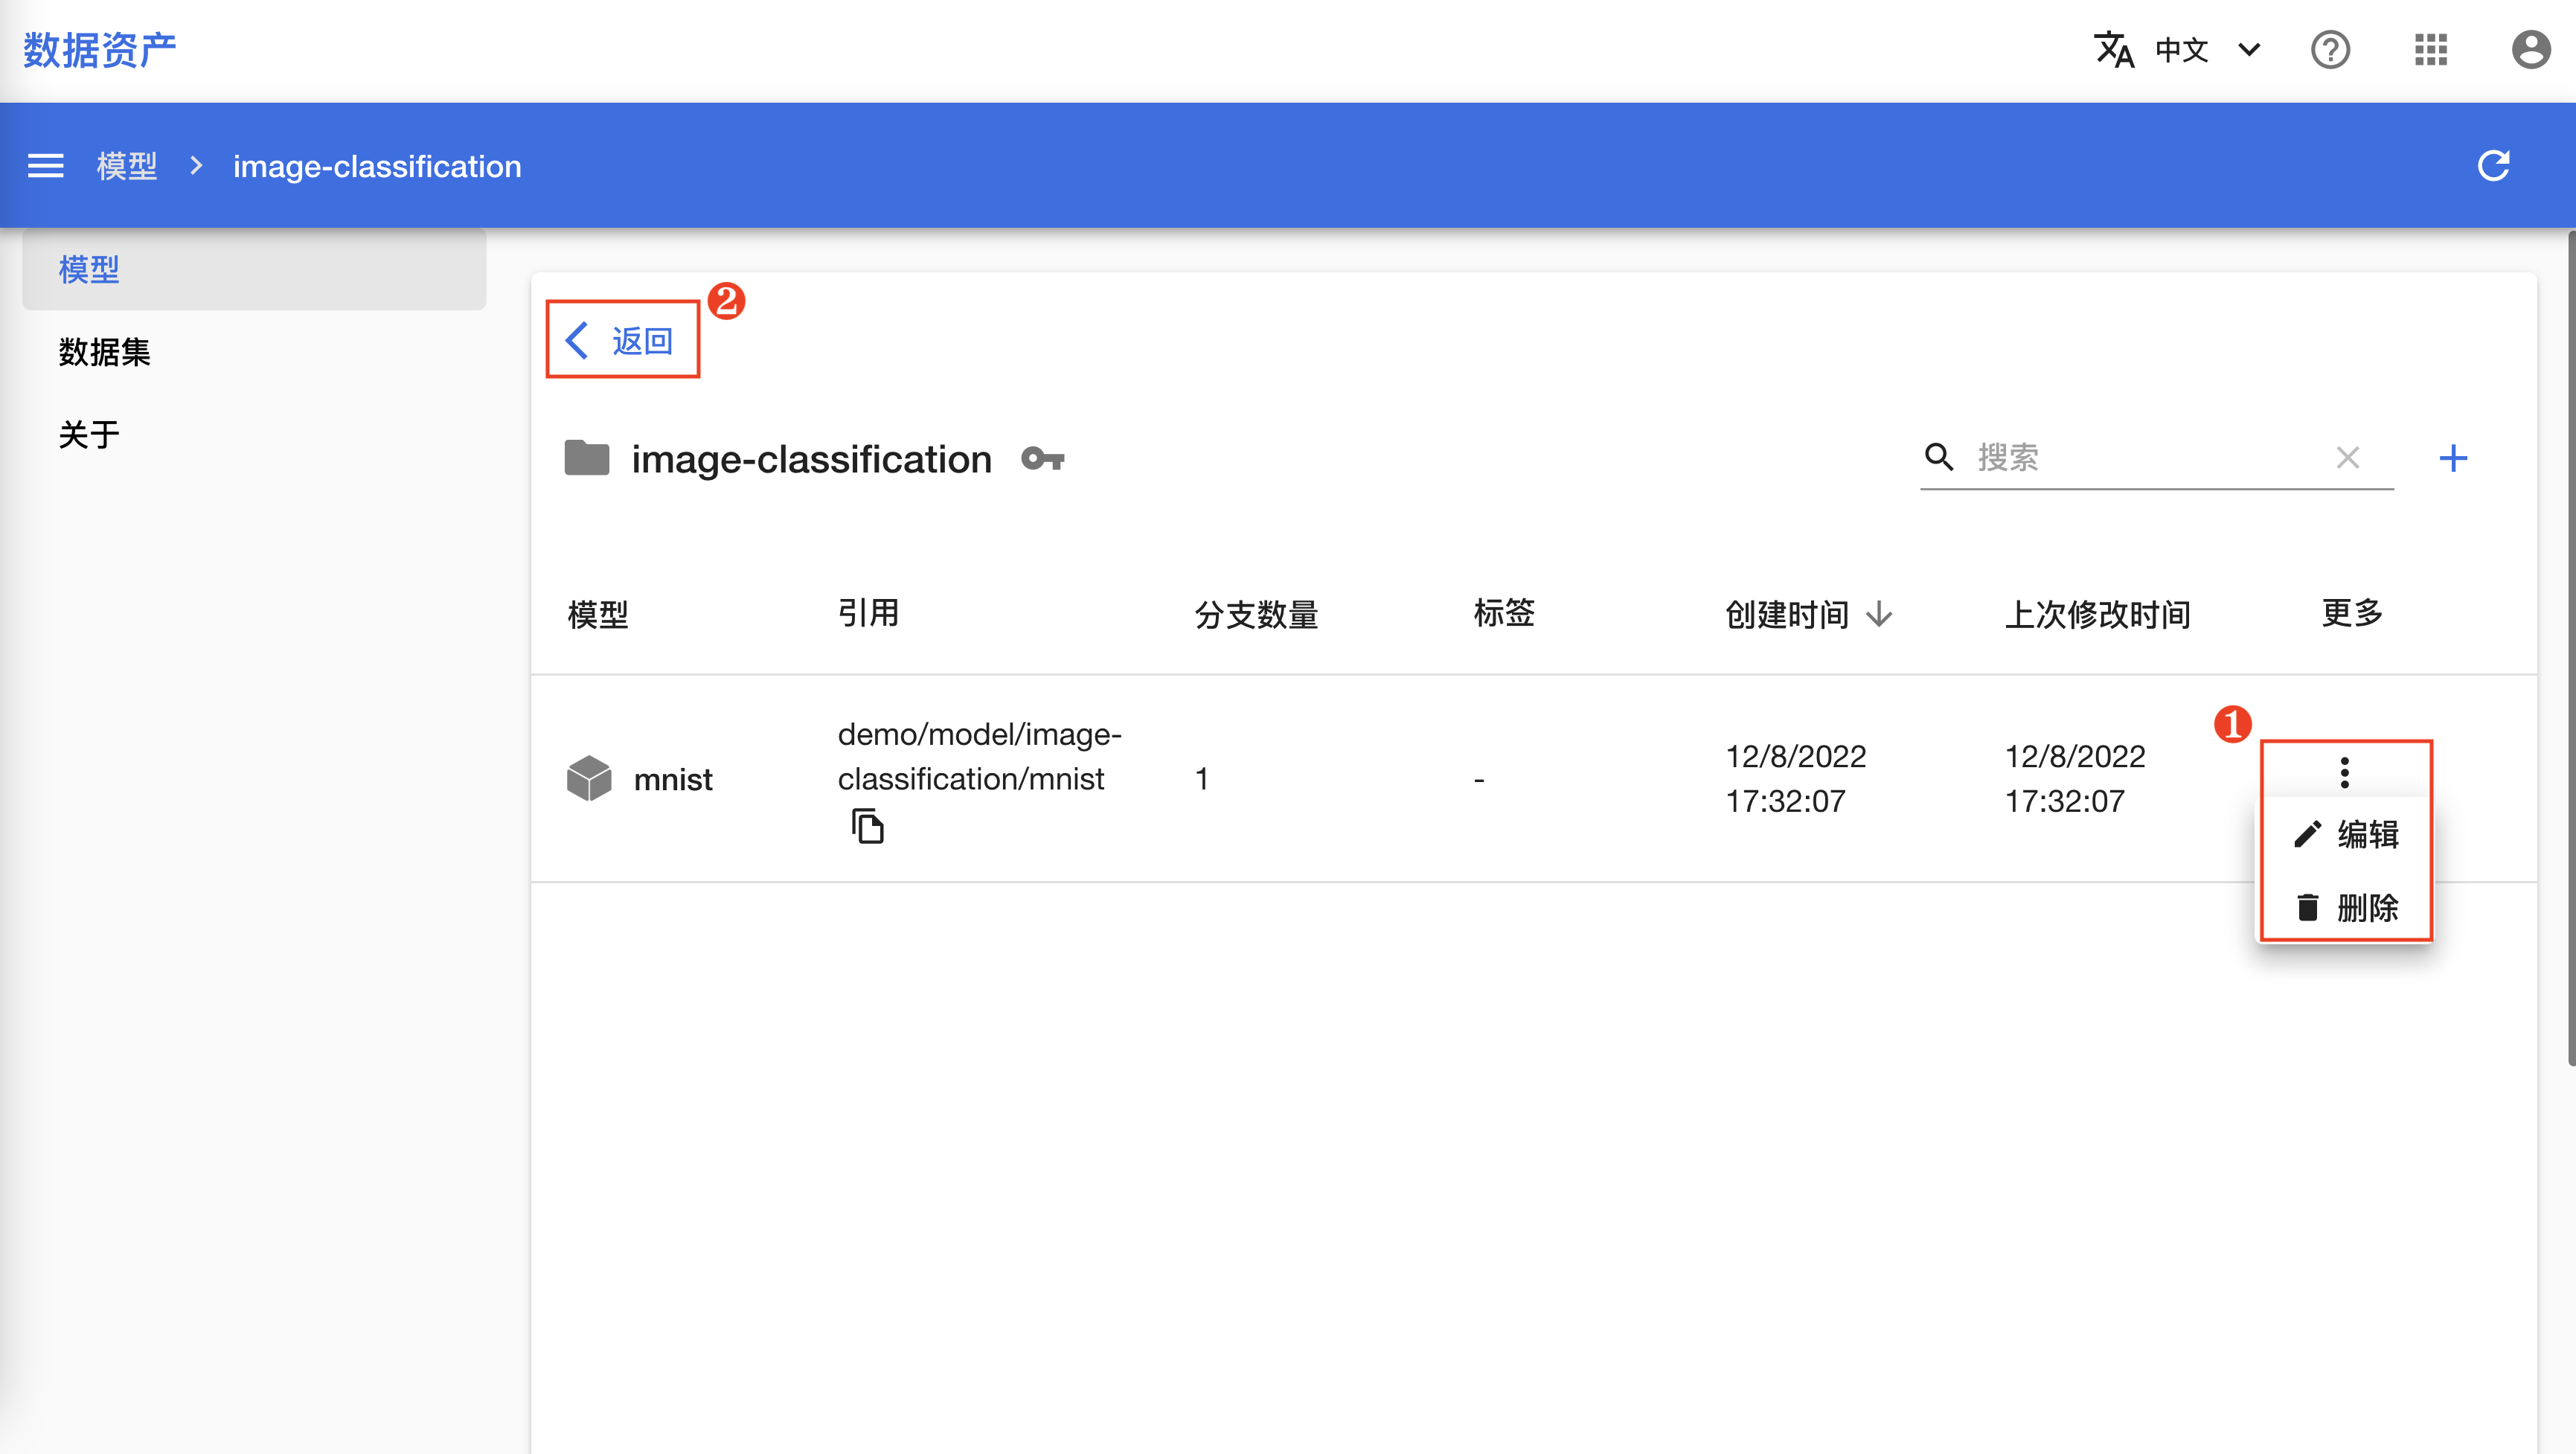The image size is (2576, 1454).
Task: Click the folder icon of image-classification
Action: coord(587,458)
